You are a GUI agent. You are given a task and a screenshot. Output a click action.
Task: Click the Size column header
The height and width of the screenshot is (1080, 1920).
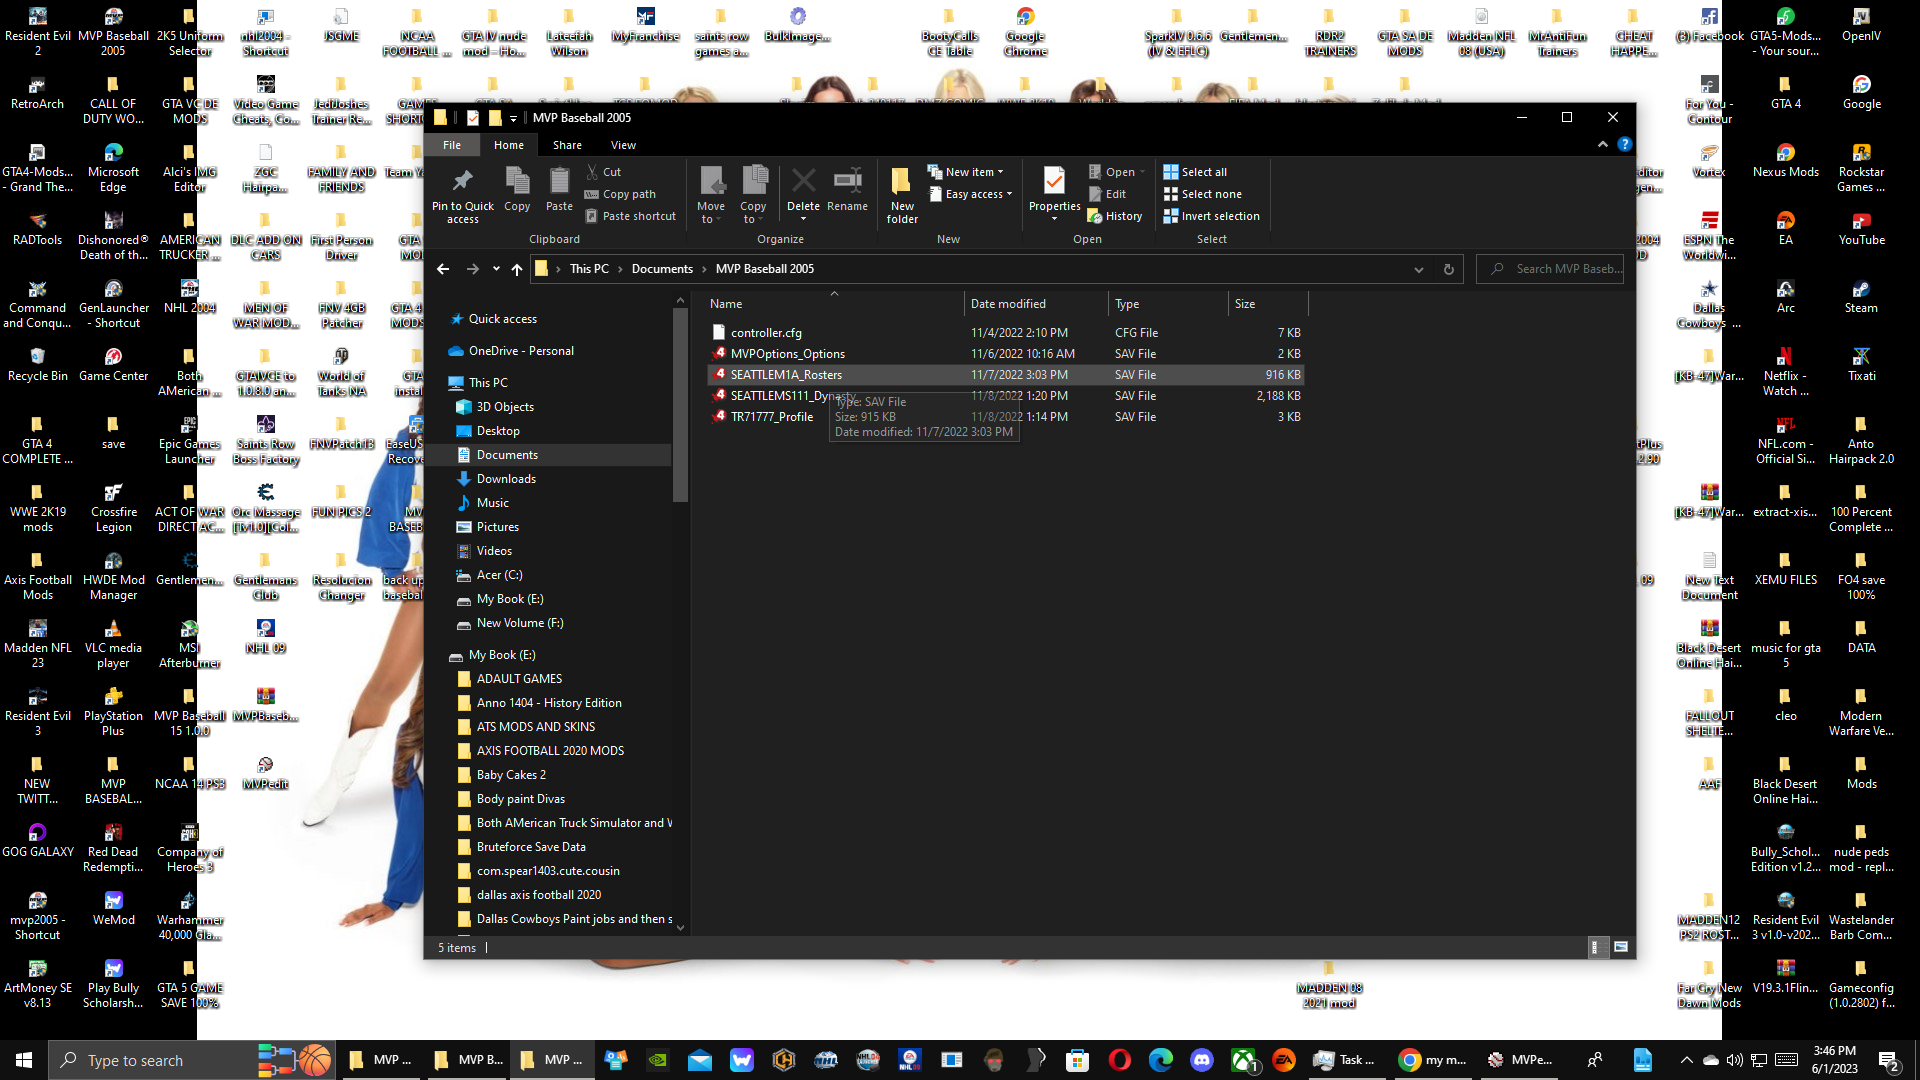click(x=1267, y=304)
